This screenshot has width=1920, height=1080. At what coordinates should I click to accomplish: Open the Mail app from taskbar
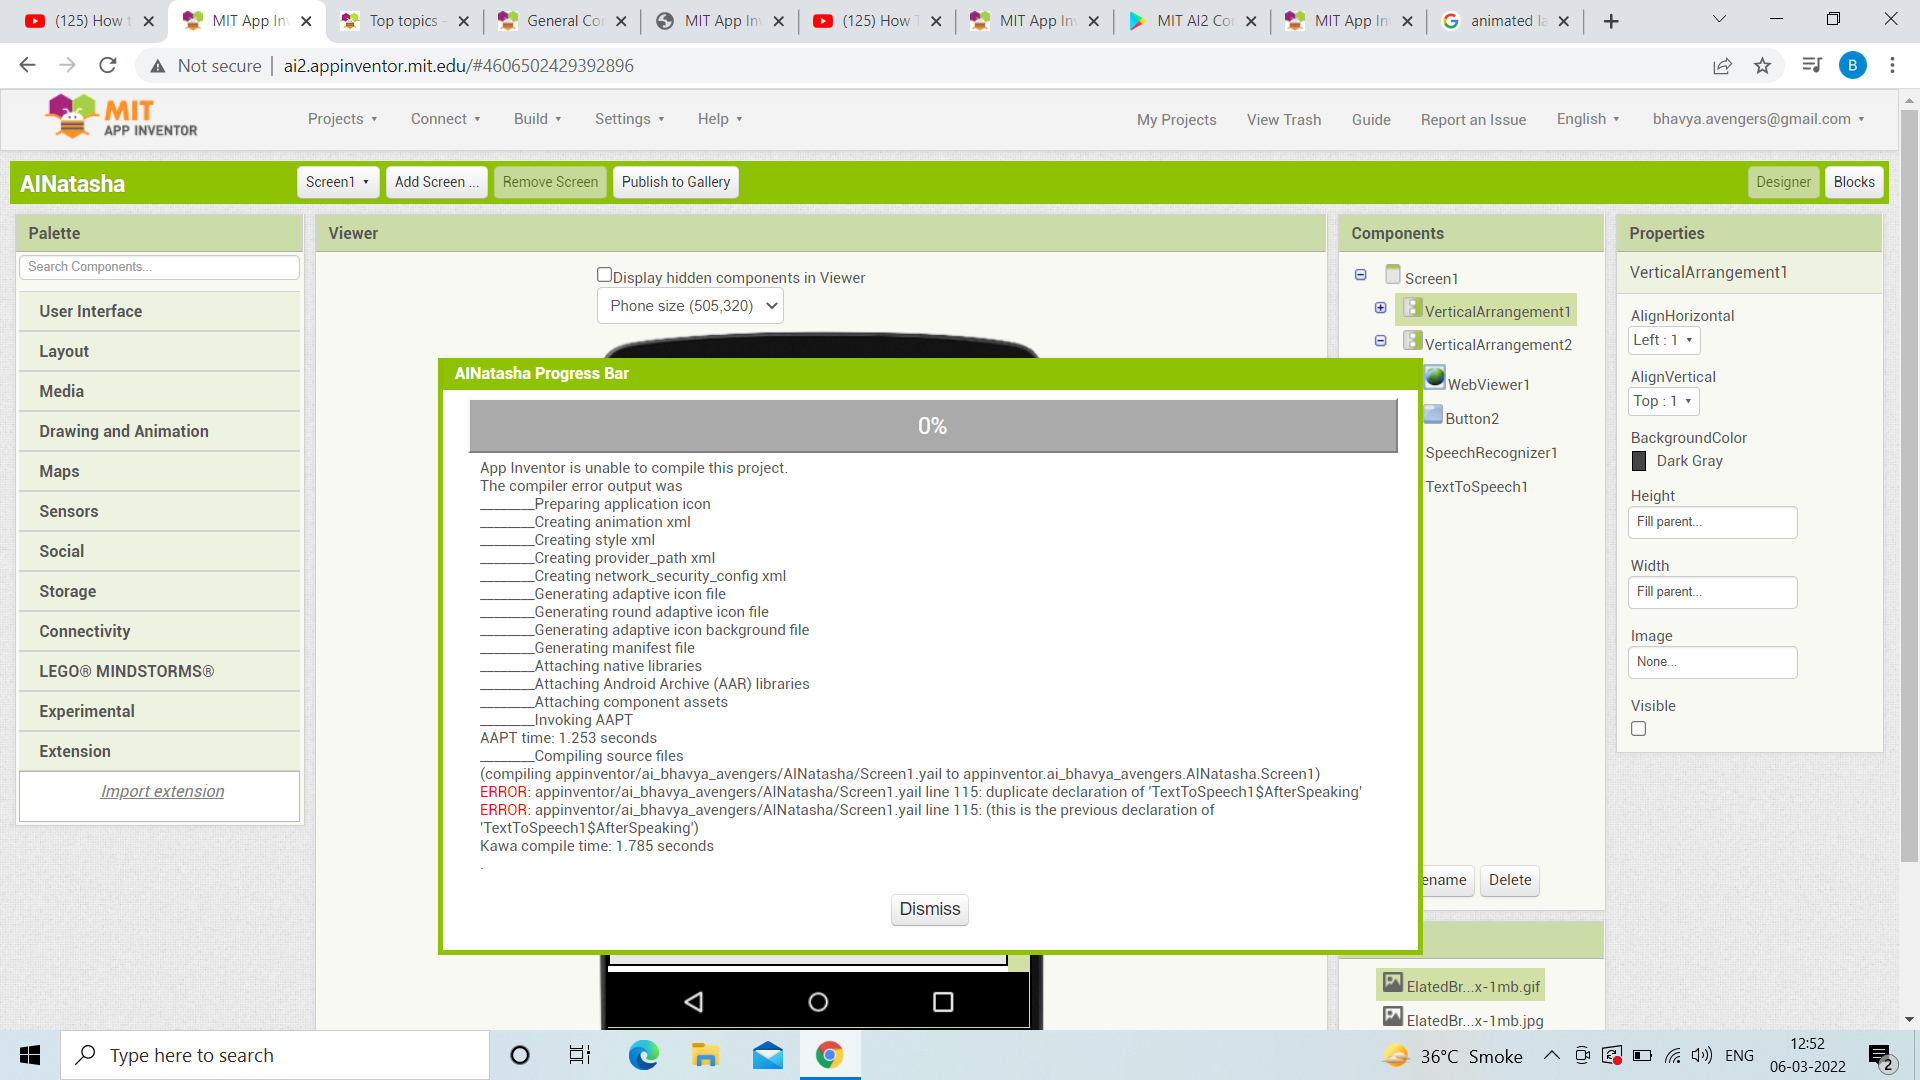pos(767,1055)
